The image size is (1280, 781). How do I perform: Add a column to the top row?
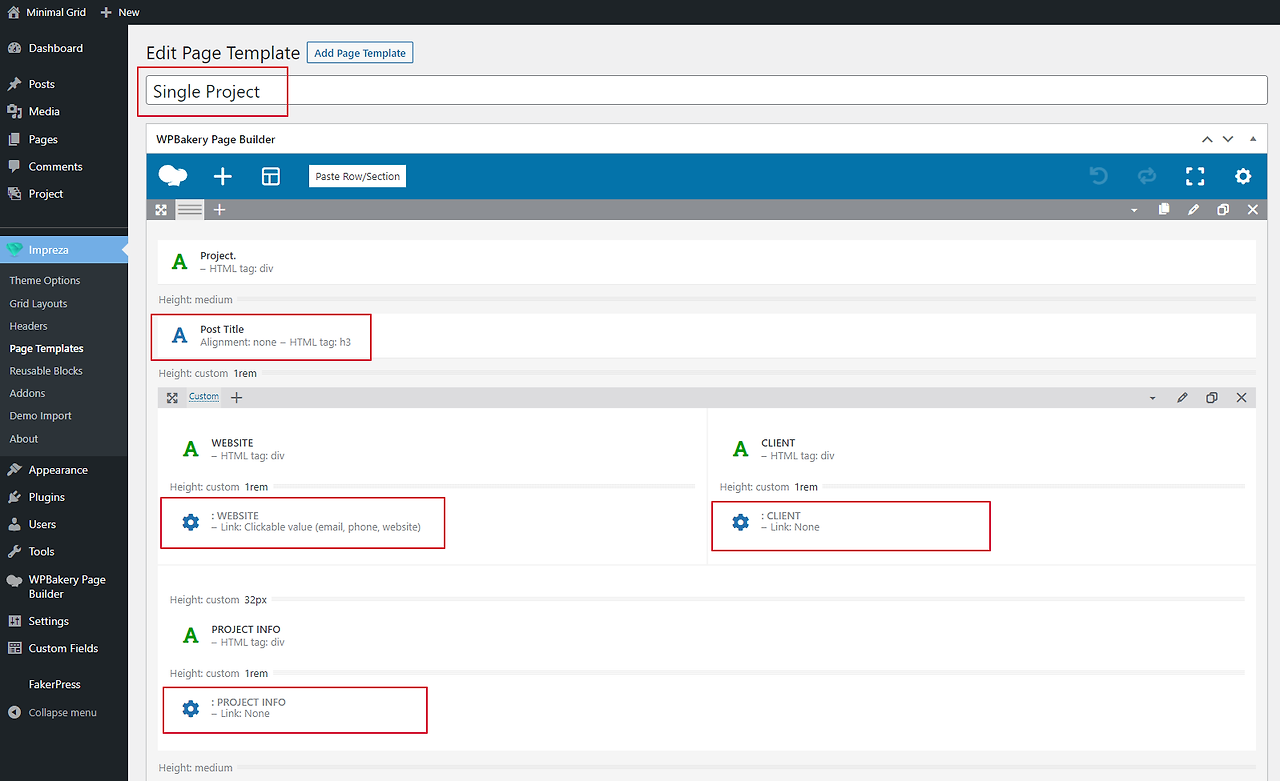[x=220, y=210]
